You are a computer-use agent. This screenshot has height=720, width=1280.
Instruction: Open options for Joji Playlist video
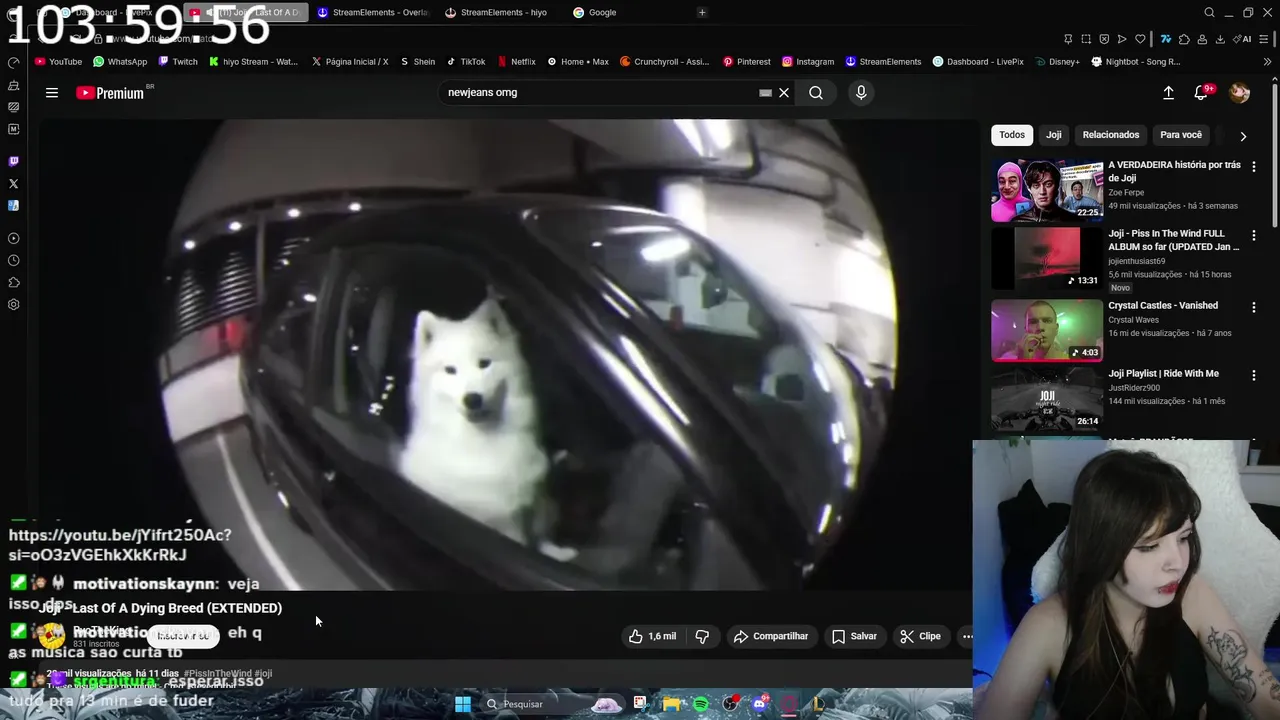[x=1254, y=375]
